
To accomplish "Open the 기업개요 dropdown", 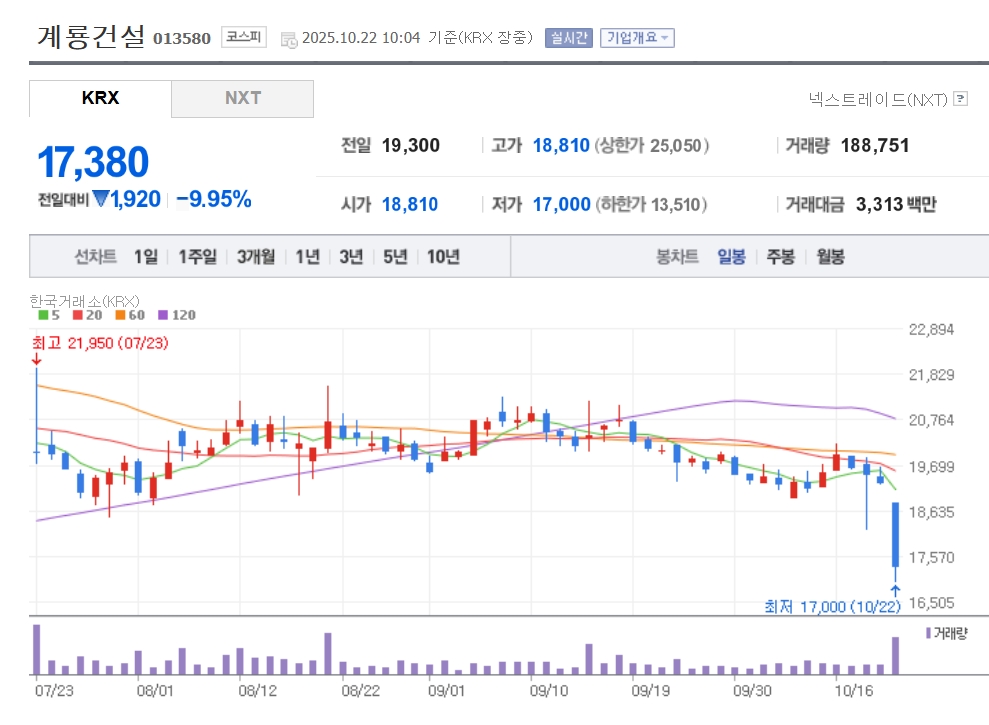I will [637, 38].
